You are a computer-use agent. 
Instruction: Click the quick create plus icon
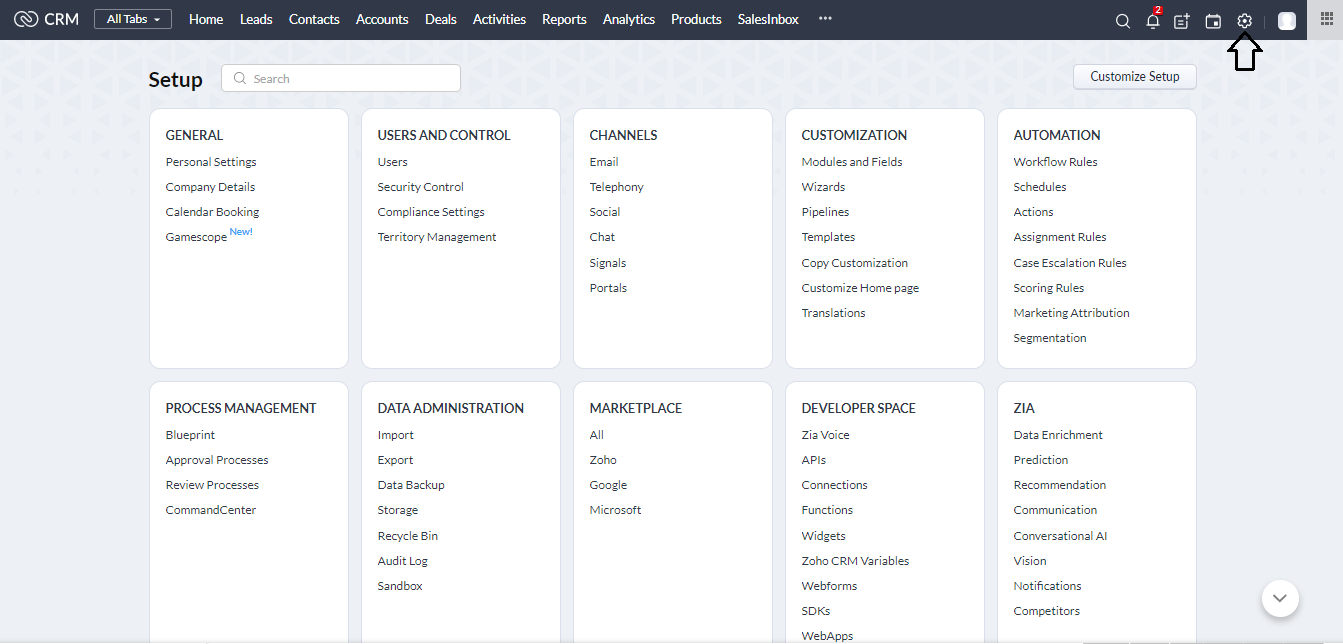click(x=1182, y=21)
